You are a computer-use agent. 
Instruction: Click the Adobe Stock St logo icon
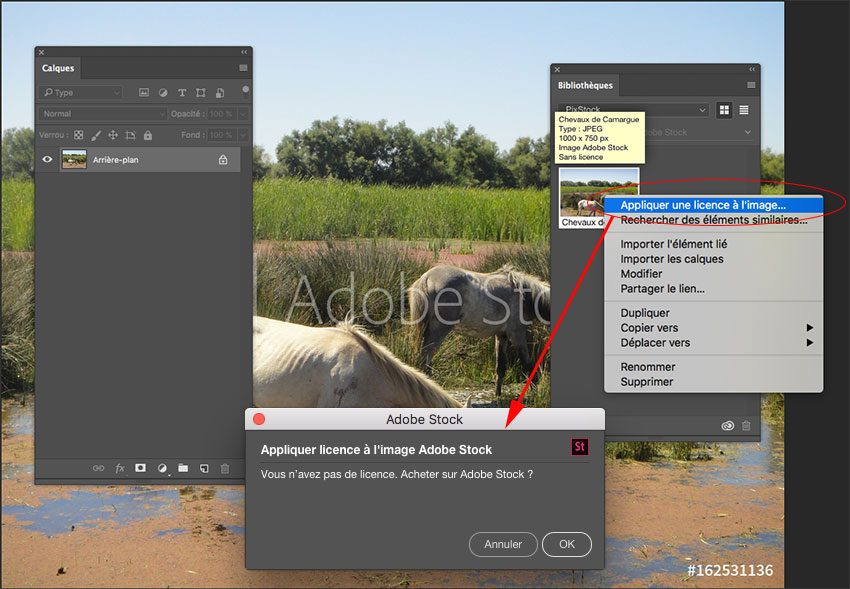pos(579,446)
